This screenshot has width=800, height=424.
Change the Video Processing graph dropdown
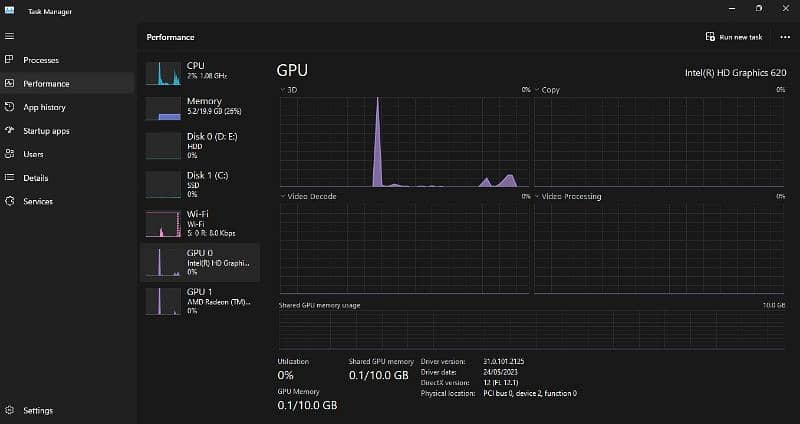(537, 197)
